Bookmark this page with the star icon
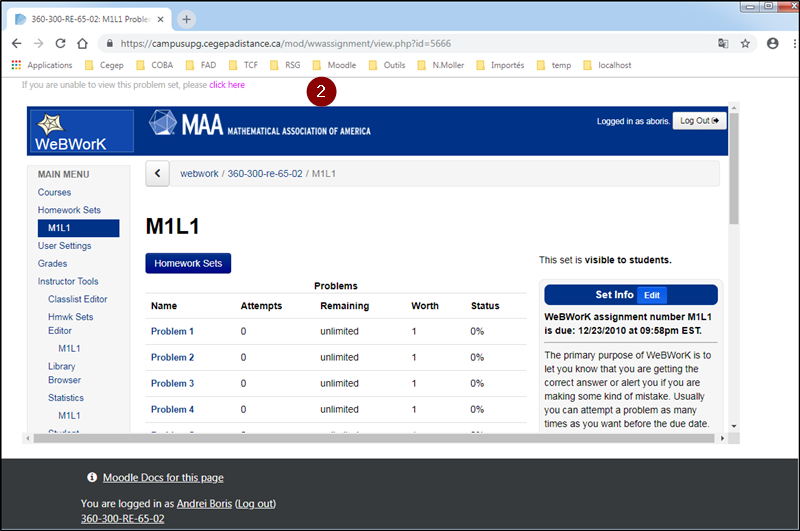 click(745, 44)
